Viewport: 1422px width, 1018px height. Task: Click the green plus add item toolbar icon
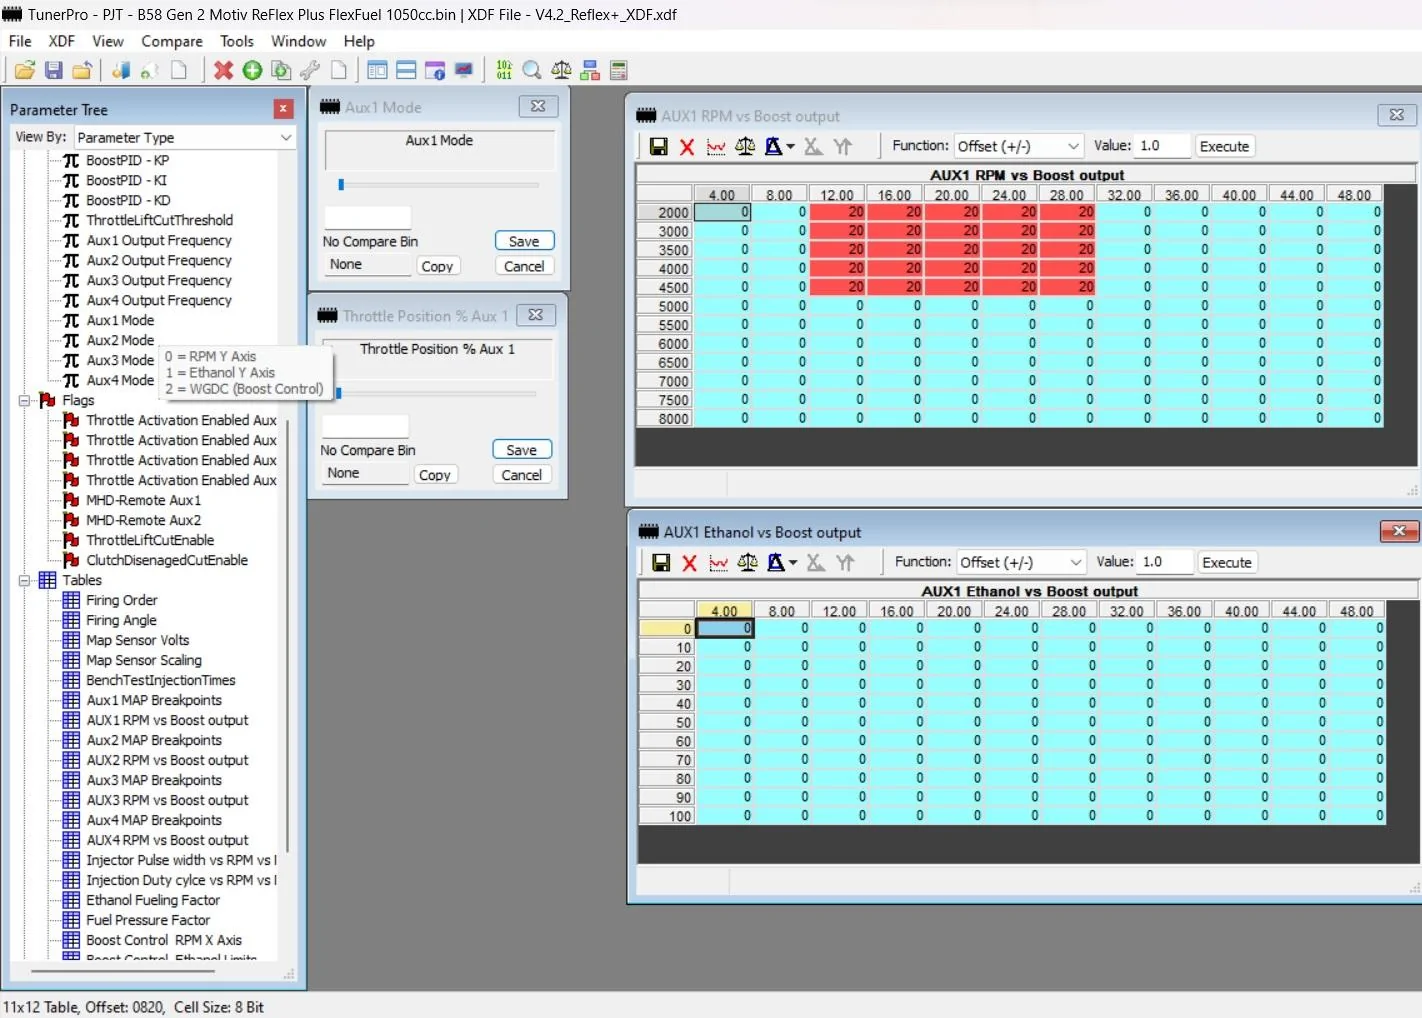(252, 70)
